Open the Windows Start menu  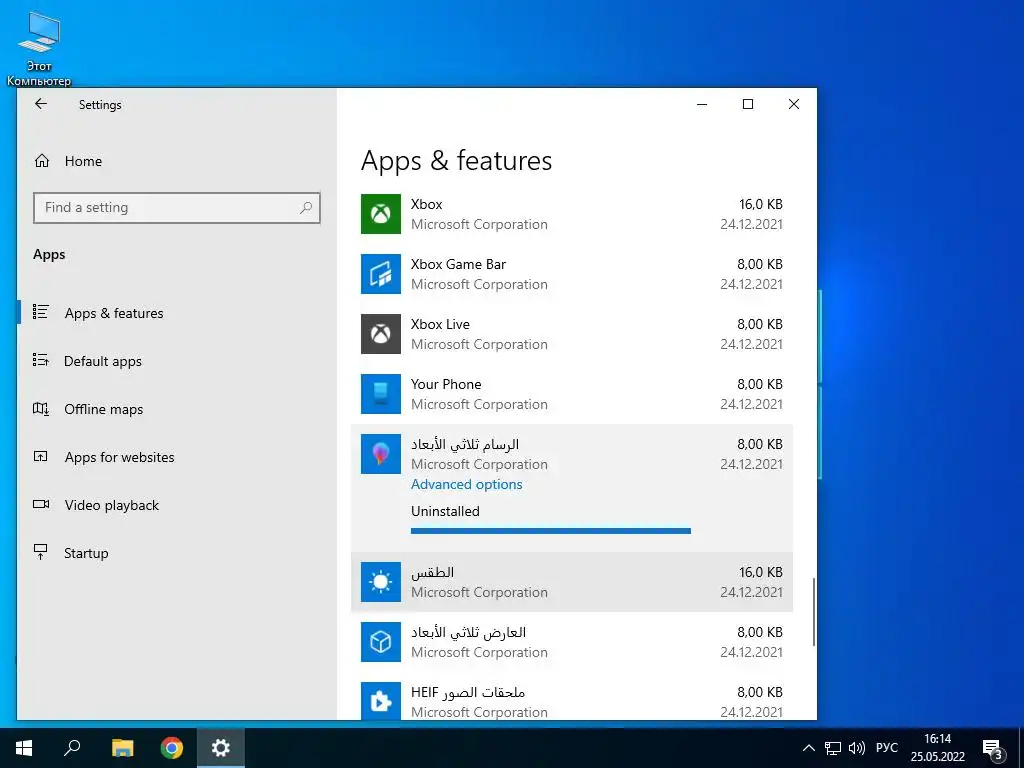24,748
